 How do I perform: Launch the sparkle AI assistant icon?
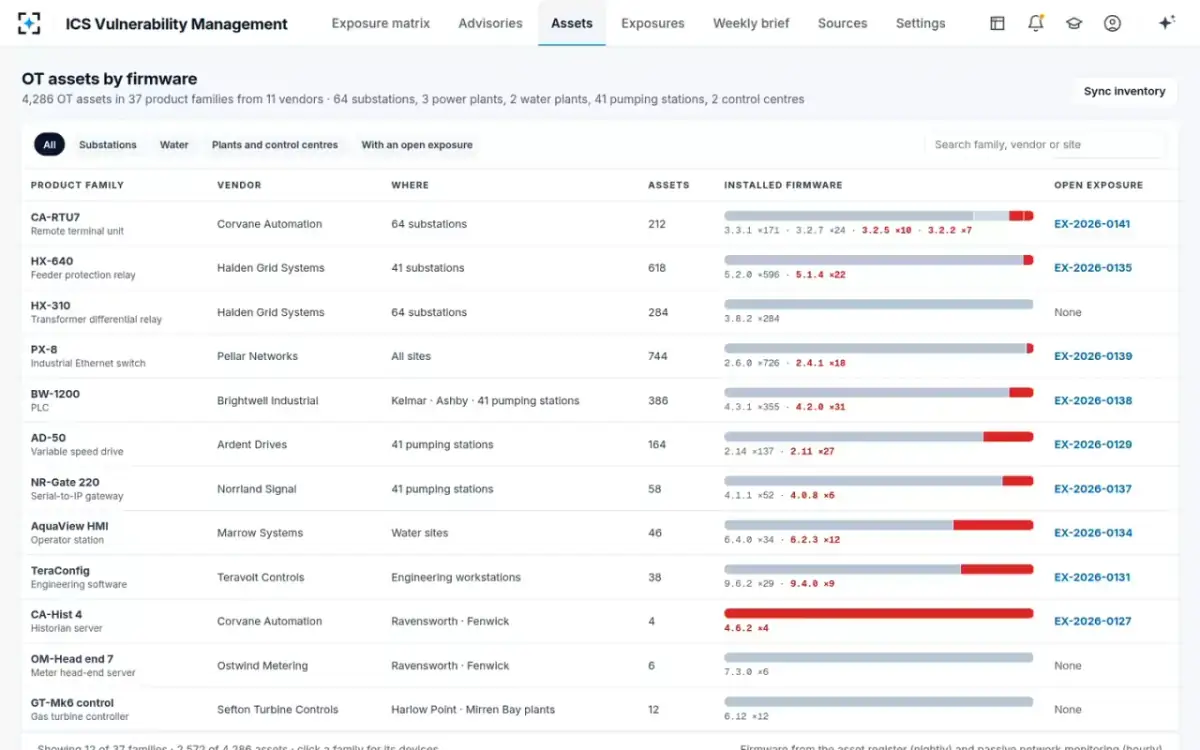pyautogui.click(x=1166, y=23)
